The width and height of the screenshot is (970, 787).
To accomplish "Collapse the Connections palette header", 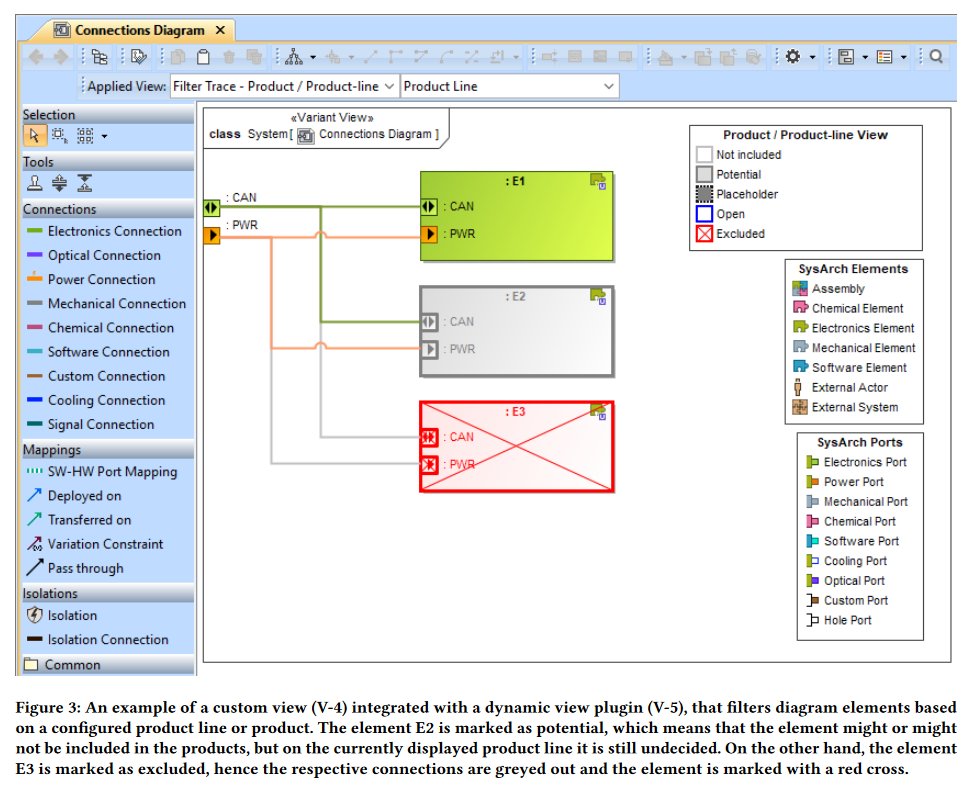I will [108, 209].
